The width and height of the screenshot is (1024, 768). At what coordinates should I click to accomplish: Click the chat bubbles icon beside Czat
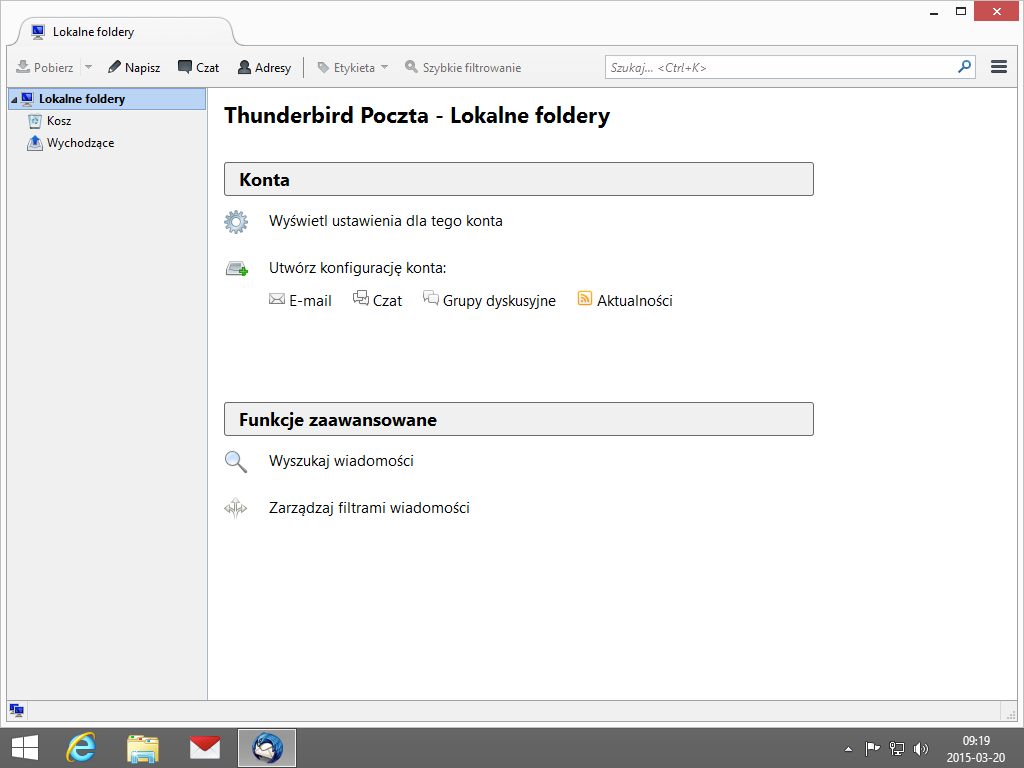(360, 298)
